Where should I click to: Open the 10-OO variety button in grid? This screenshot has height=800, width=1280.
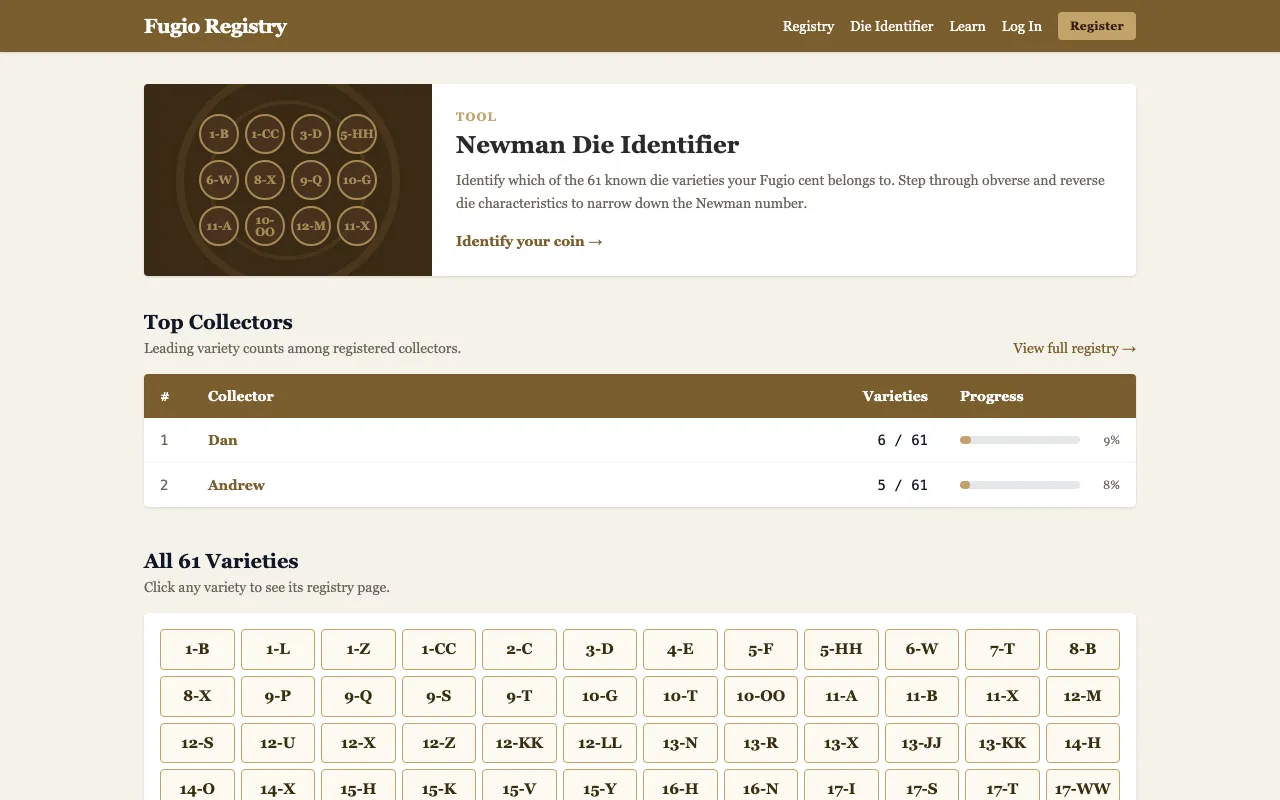pyautogui.click(x=761, y=696)
